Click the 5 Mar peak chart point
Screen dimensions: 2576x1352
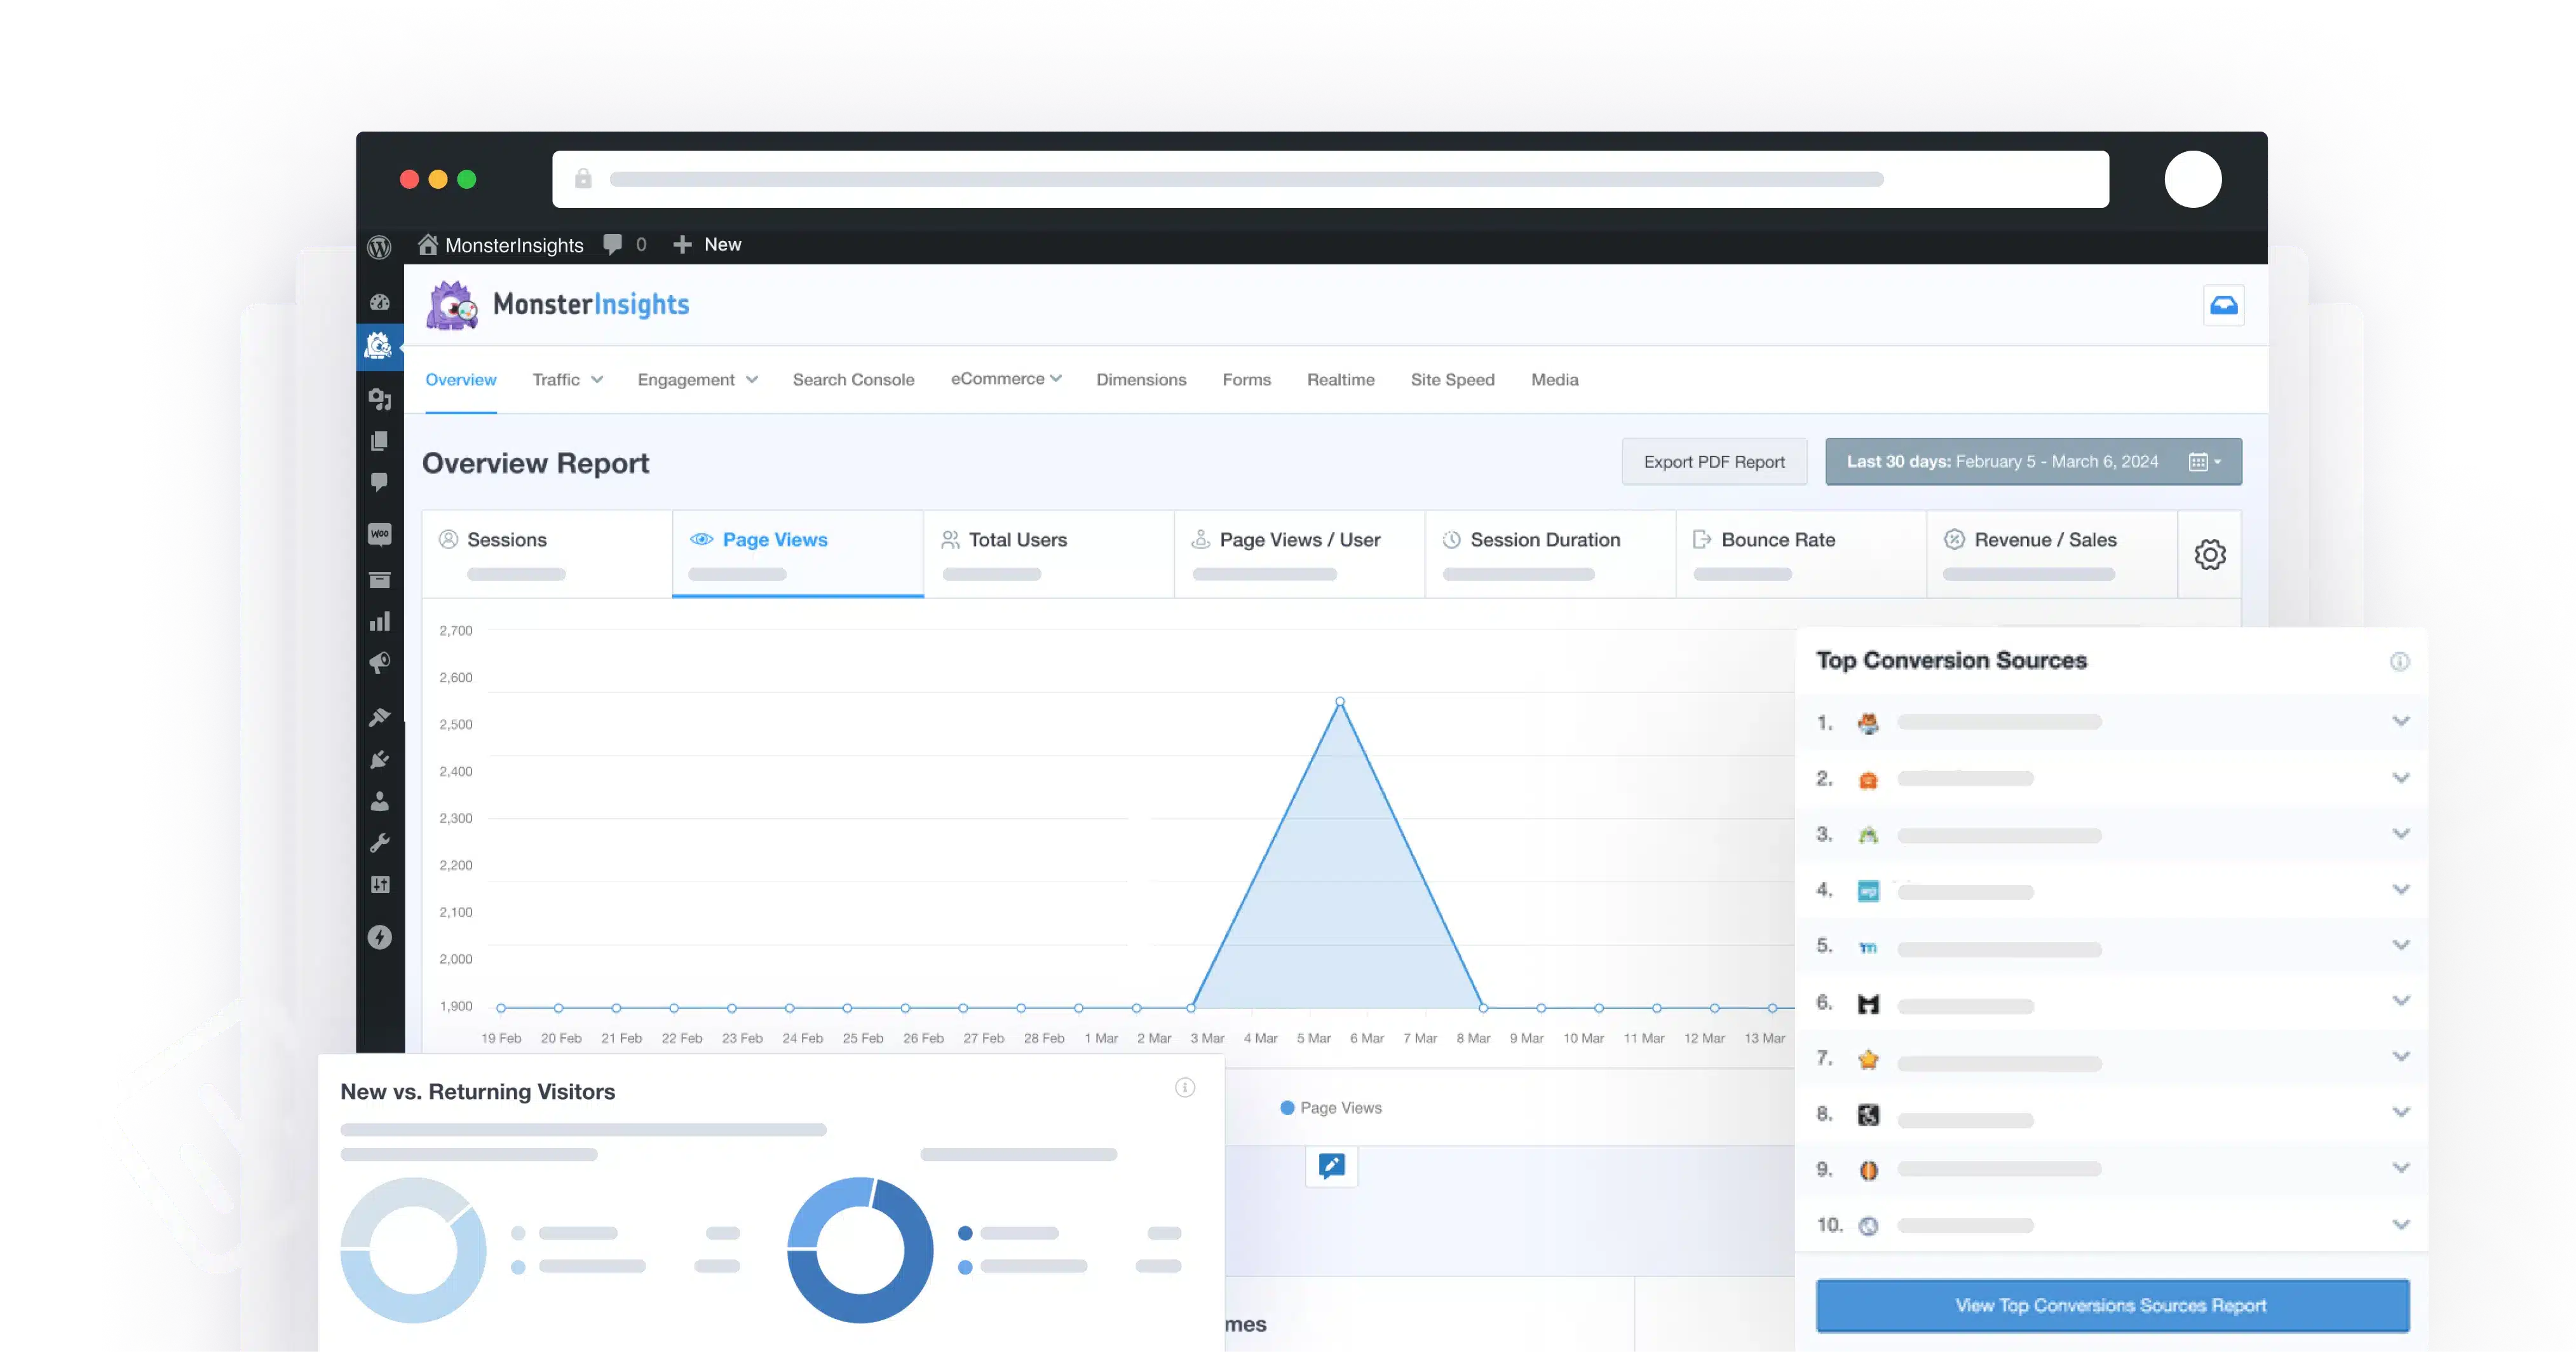[1340, 702]
